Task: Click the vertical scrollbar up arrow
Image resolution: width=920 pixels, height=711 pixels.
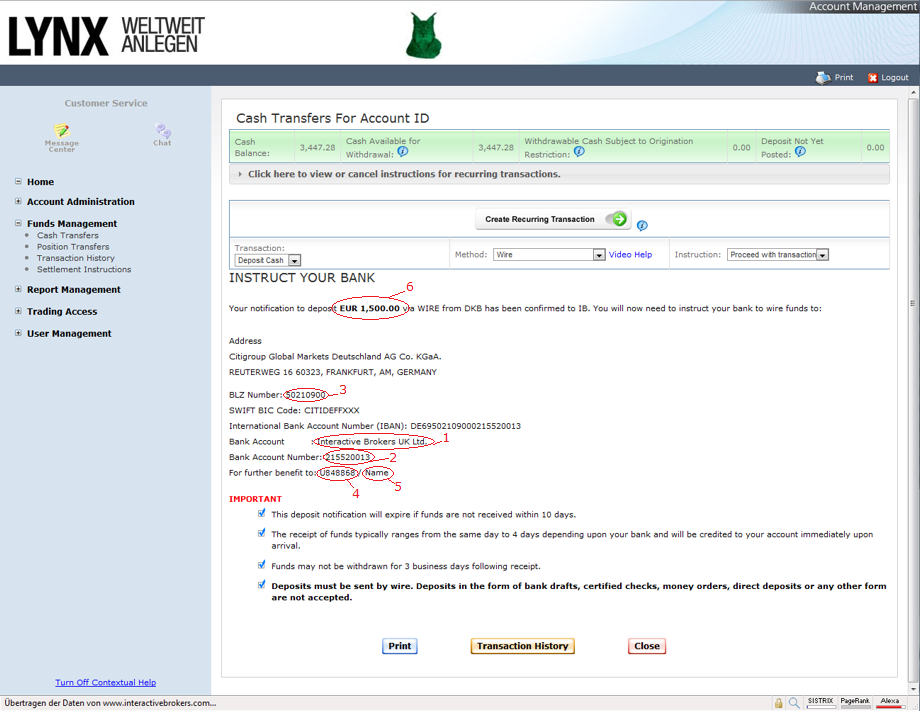Action: coord(914,92)
